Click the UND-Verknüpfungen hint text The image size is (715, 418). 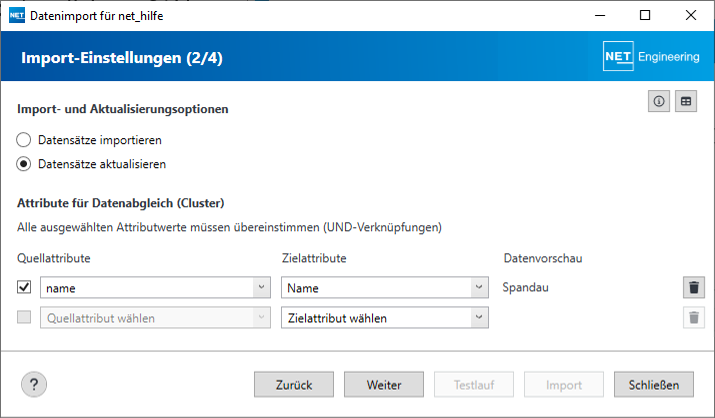click(229, 227)
